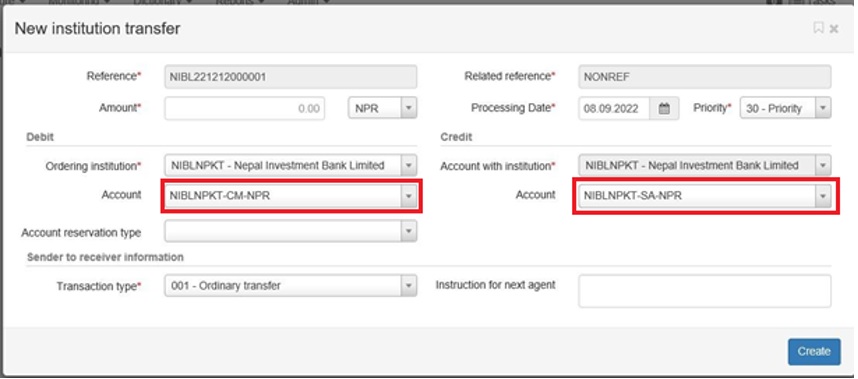Screen dimensions: 858x379
Task: Click the Processing Date label
Action: (513, 108)
